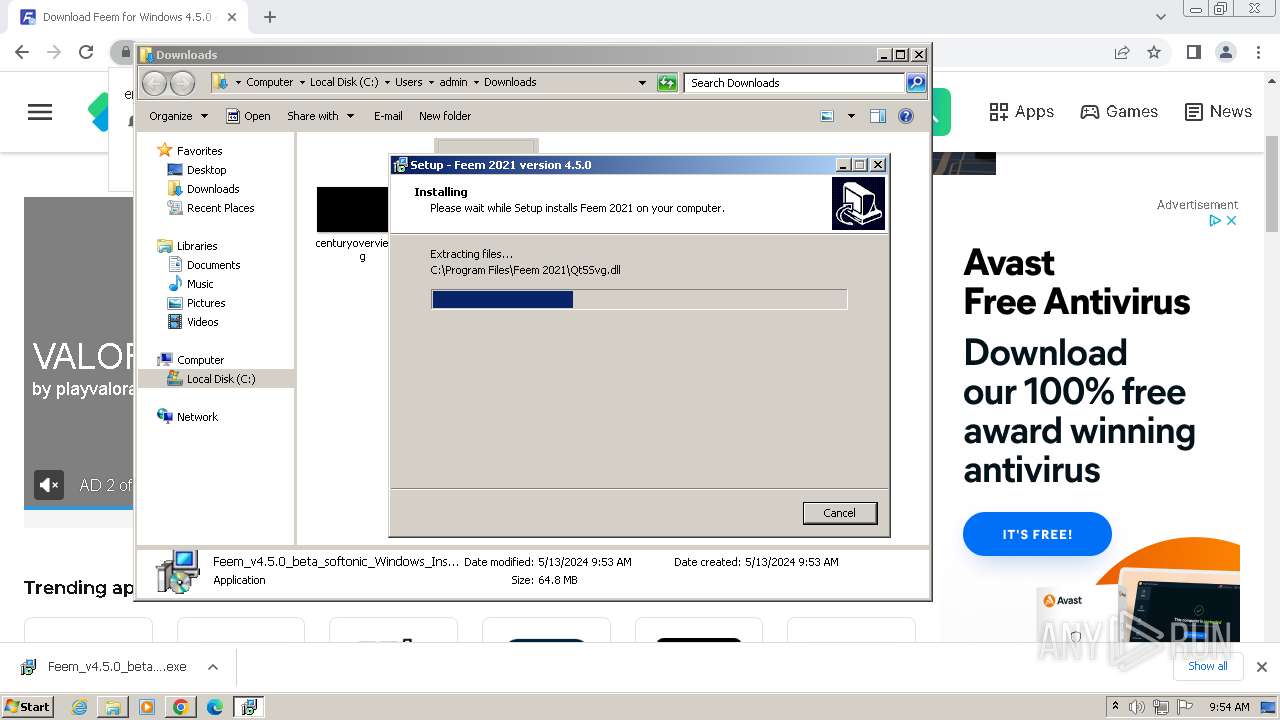The image size is (1280, 720).
Task: Click the Explorer help icon
Action: (x=906, y=116)
